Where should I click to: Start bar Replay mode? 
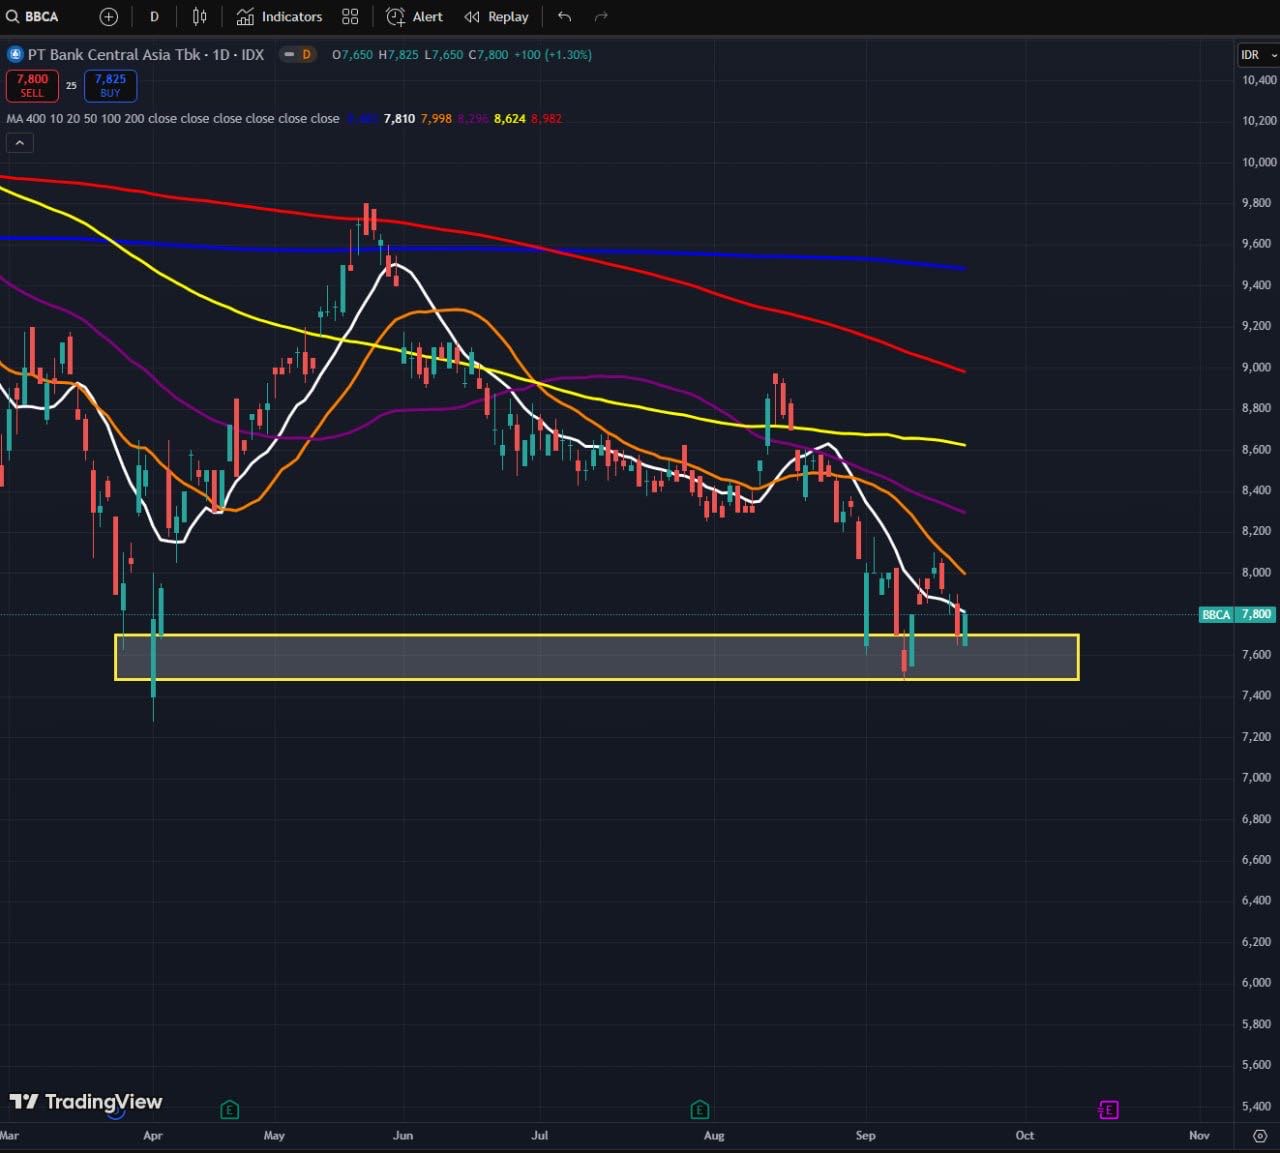pyautogui.click(x=497, y=17)
